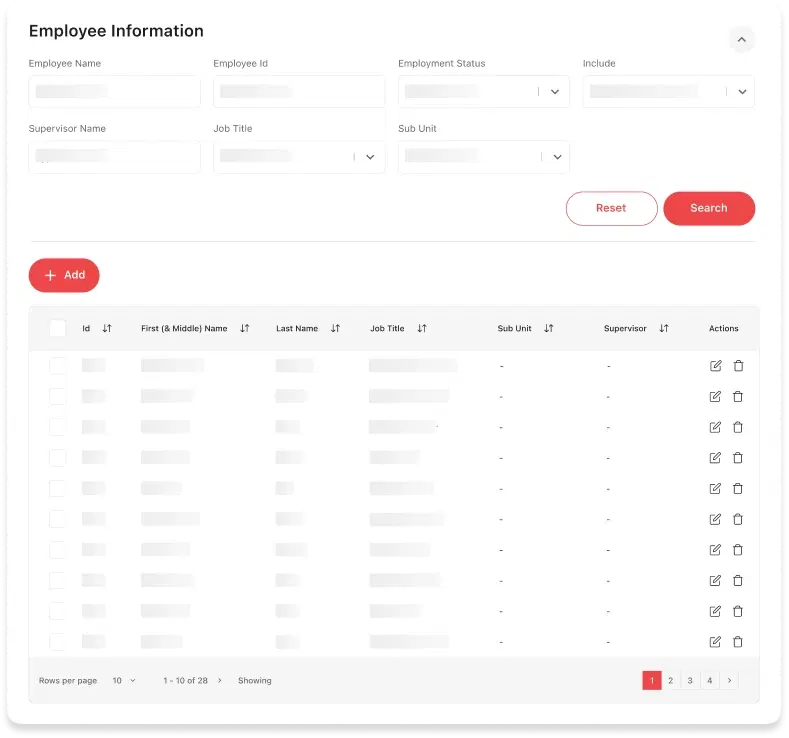The width and height of the screenshot is (789, 738).
Task: Click the Reset button
Action: click(x=611, y=208)
